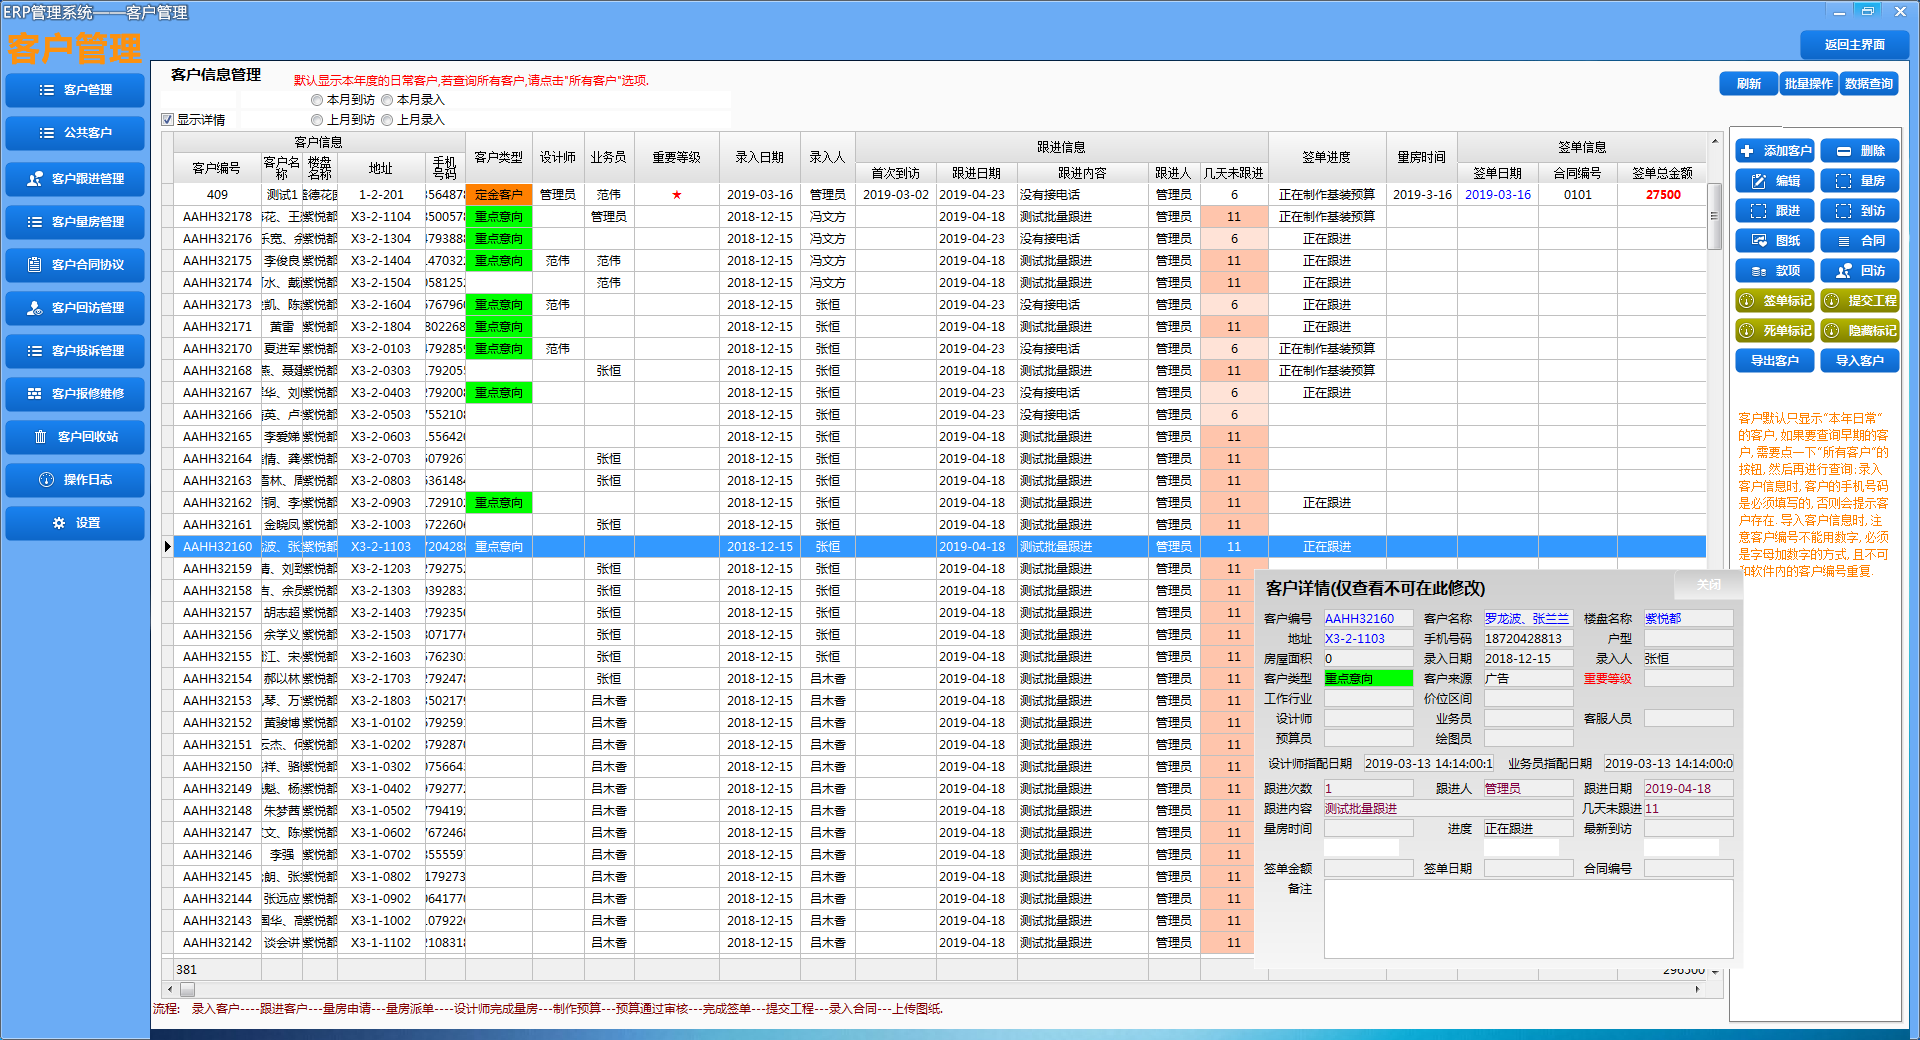
Task: Click 签单日期 cell 2019-03-16
Action: (x=1498, y=195)
